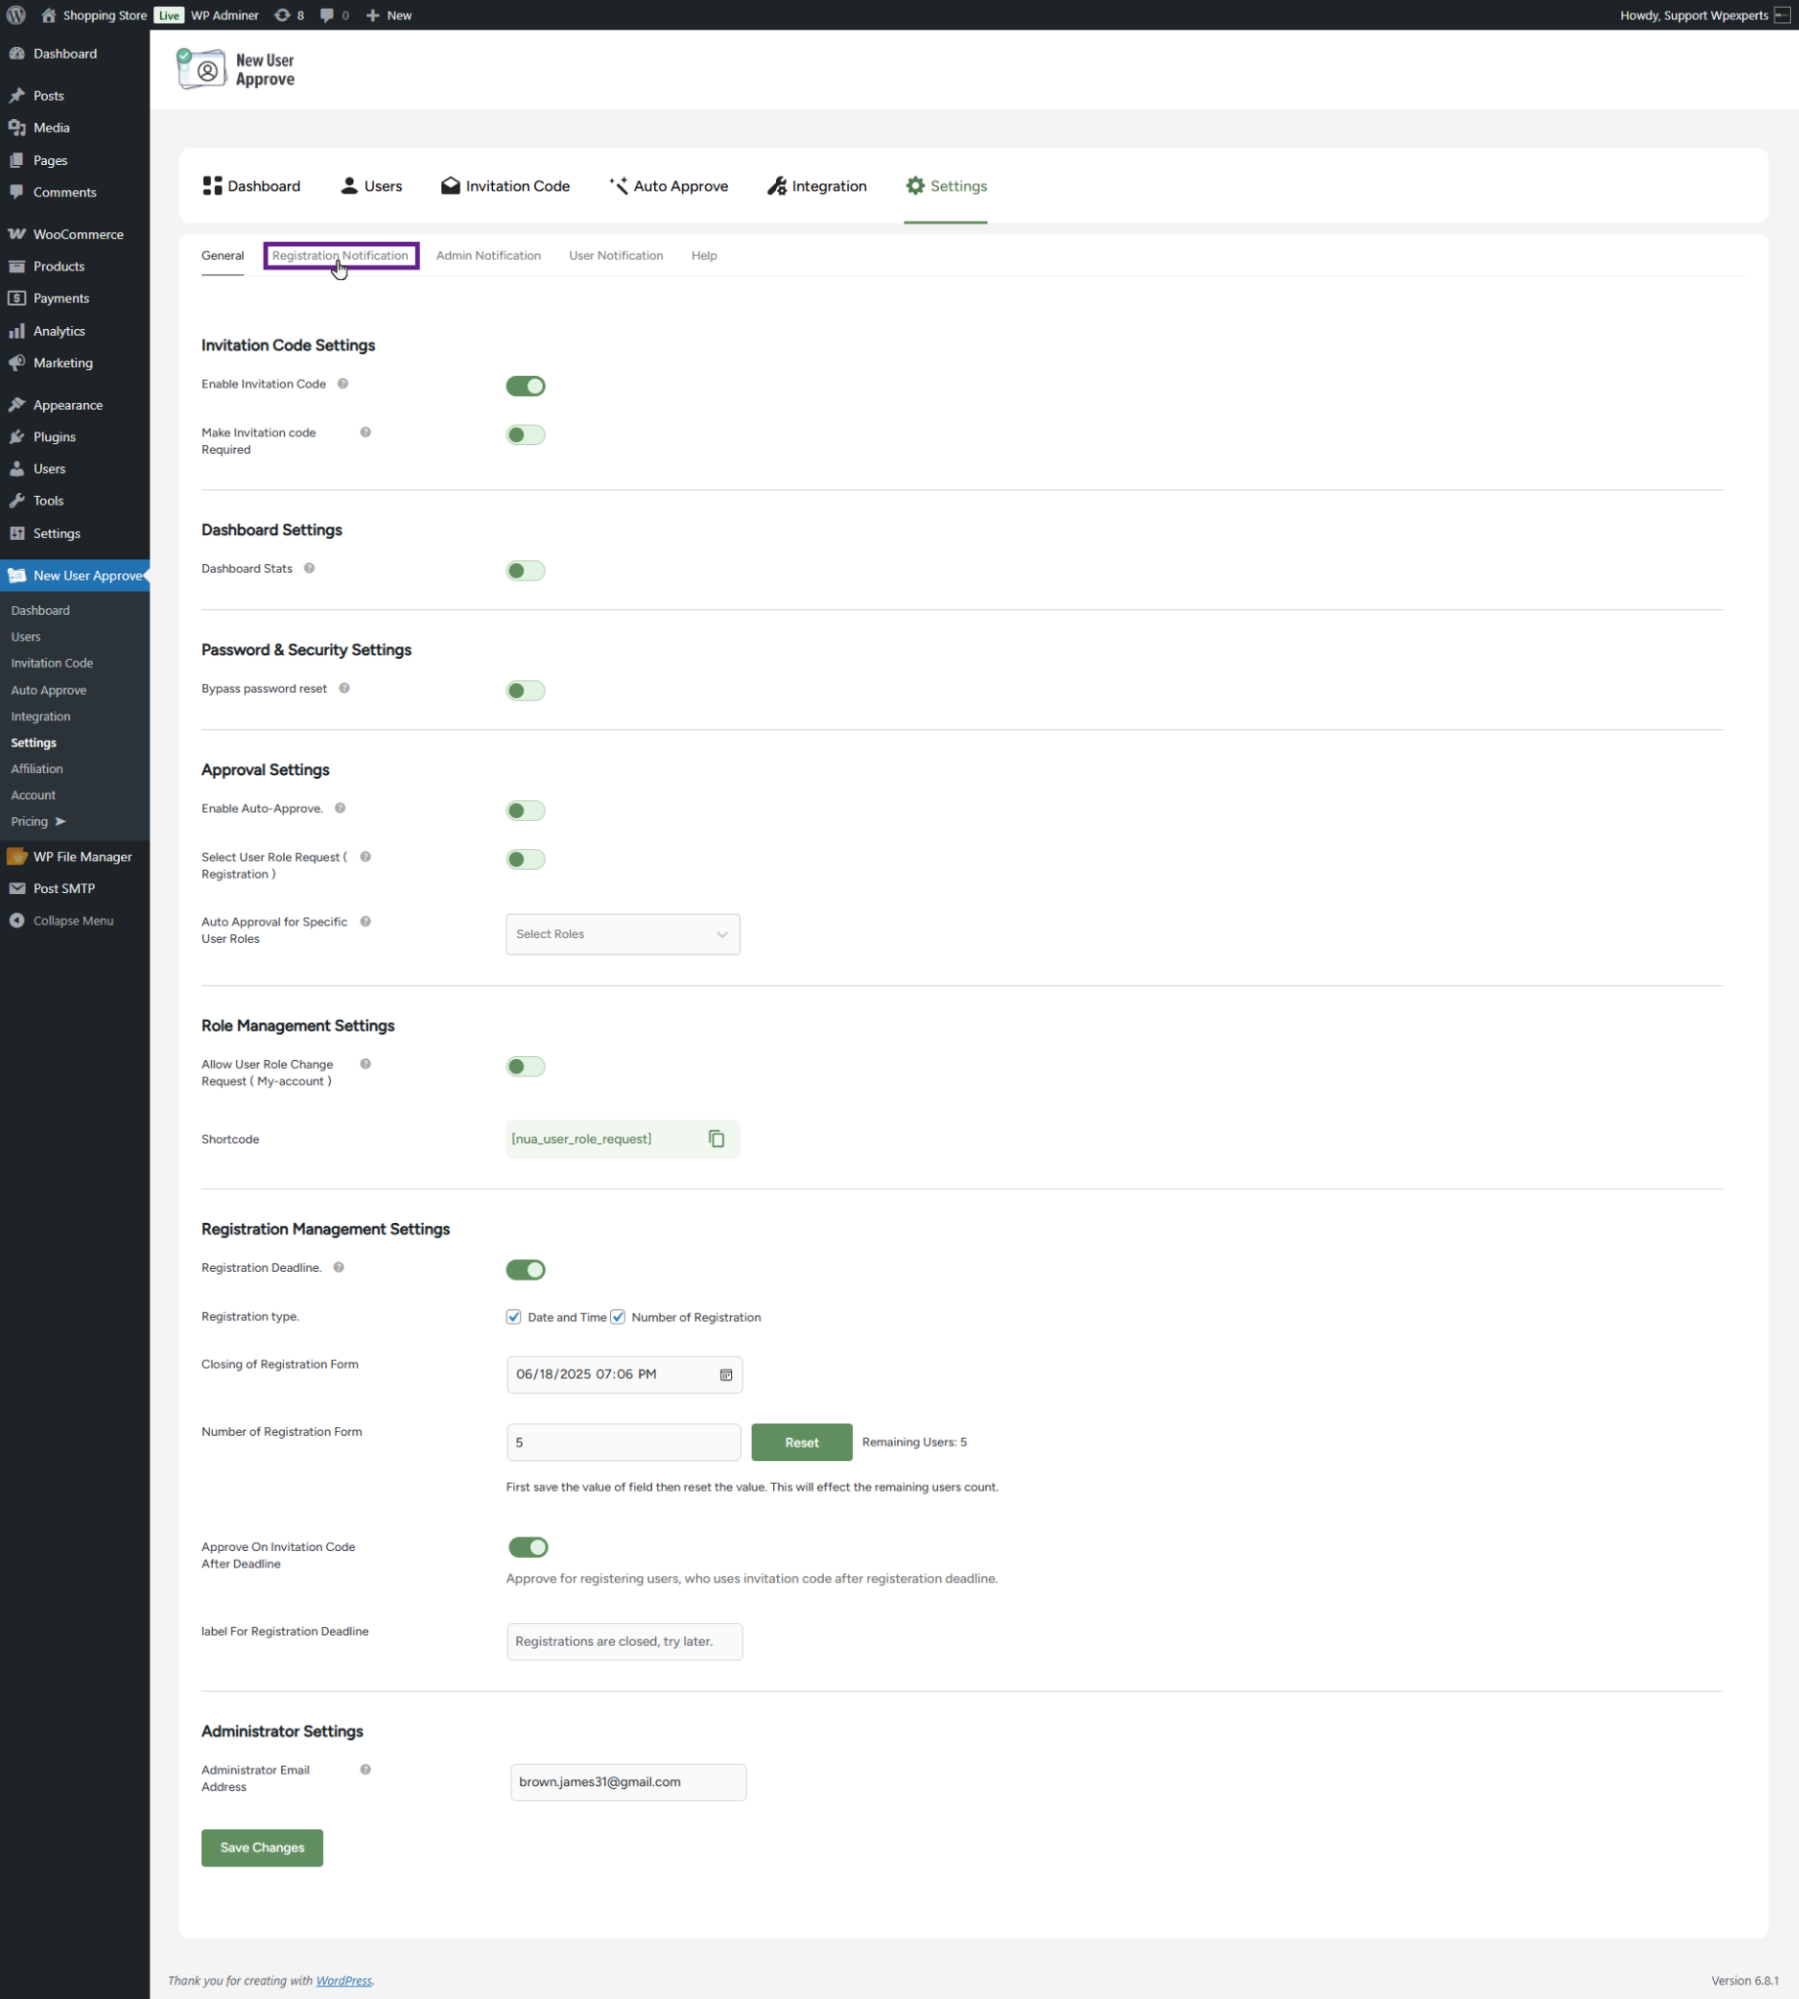Click WordPress logo in admin bar
The height and width of the screenshot is (1999, 1799).
(x=16, y=15)
